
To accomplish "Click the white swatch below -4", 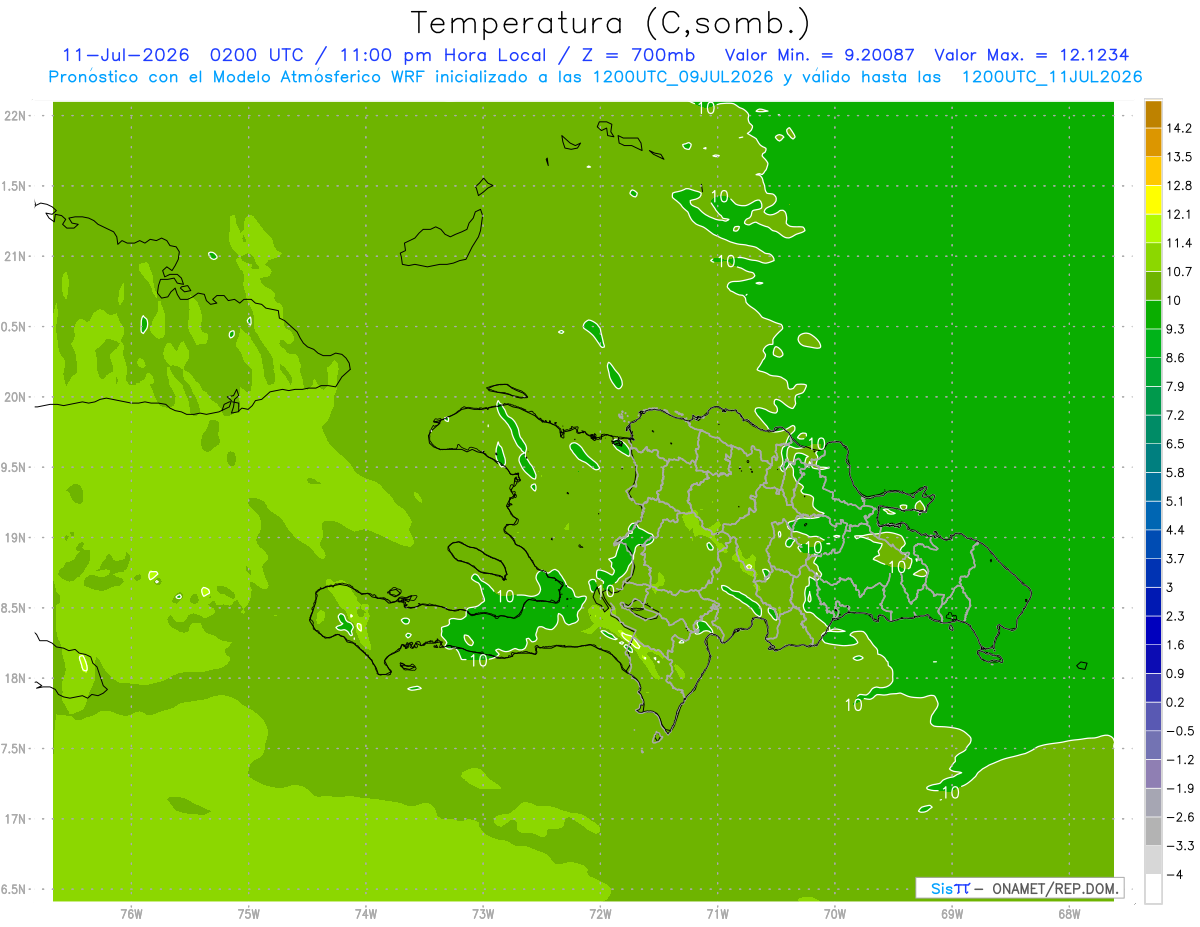I will (x=1153, y=889).
